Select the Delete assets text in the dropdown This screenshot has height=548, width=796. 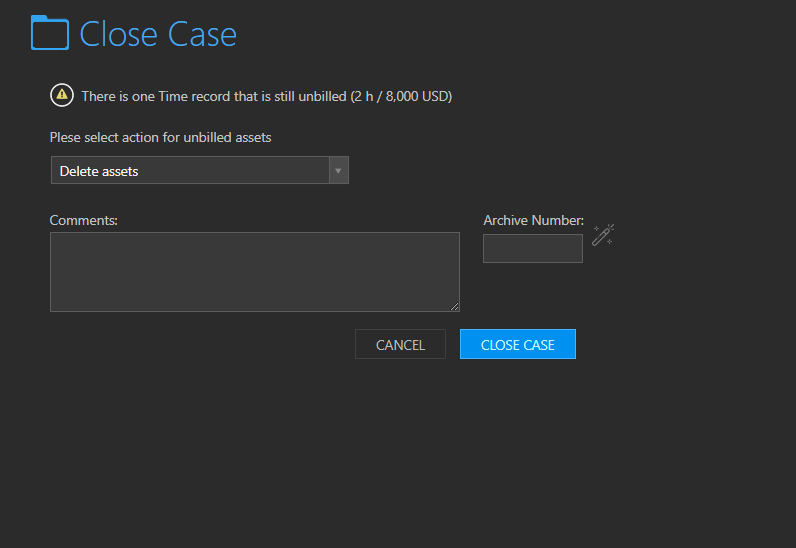pos(99,171)
